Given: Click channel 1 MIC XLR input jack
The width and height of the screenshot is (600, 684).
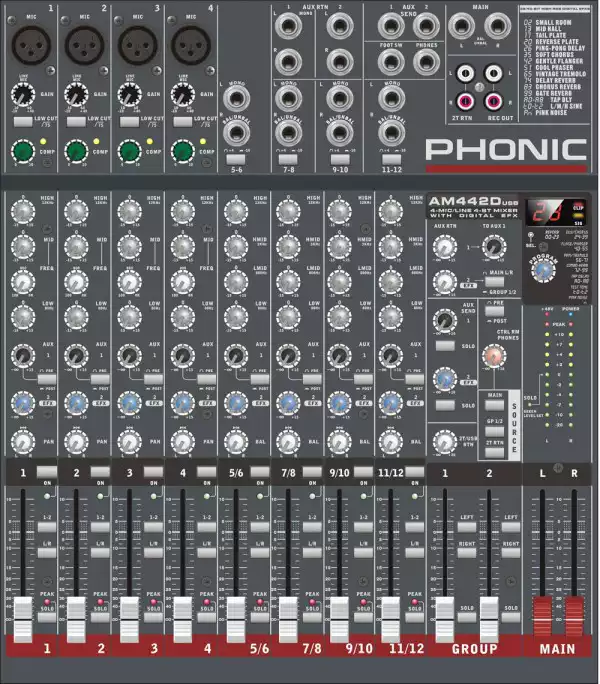Looking at the screenshot, I should 31,45.
